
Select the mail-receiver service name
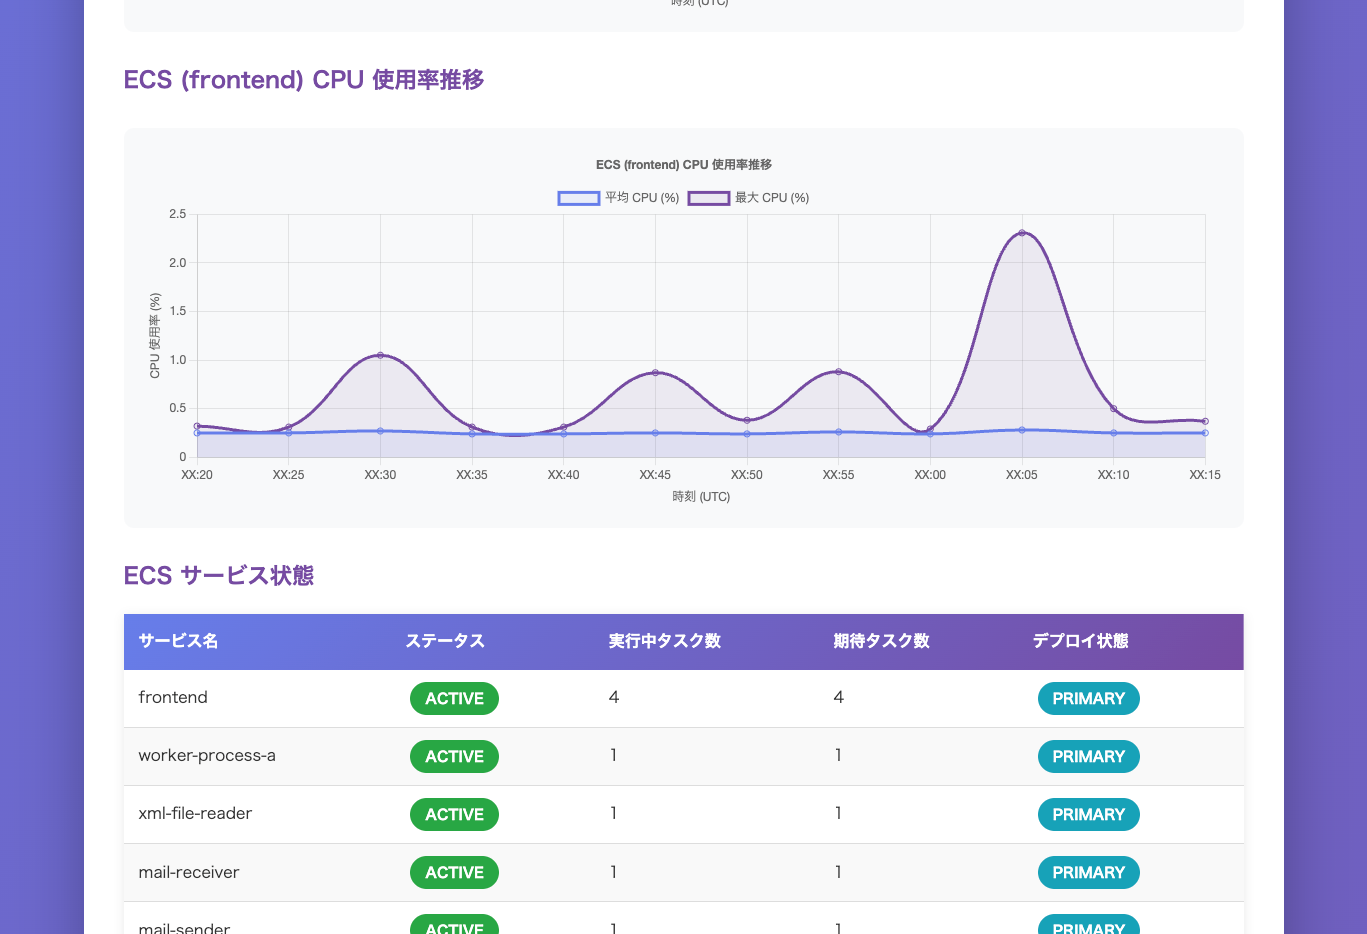(x=189, y=872)
